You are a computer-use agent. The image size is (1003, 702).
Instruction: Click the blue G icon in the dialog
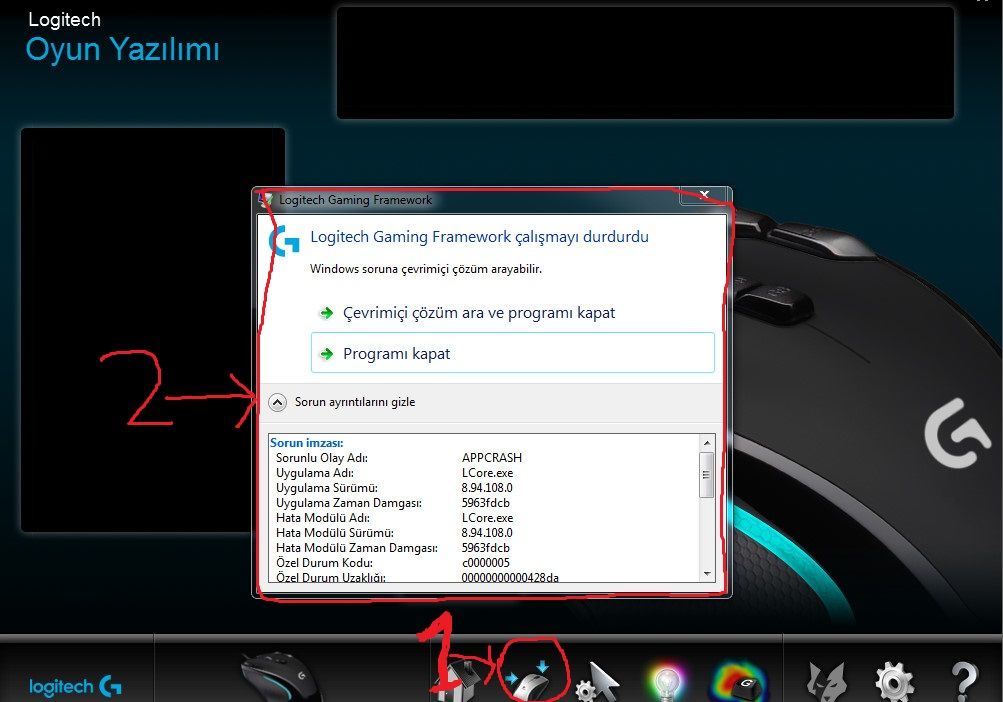click(x=284, y=240)
